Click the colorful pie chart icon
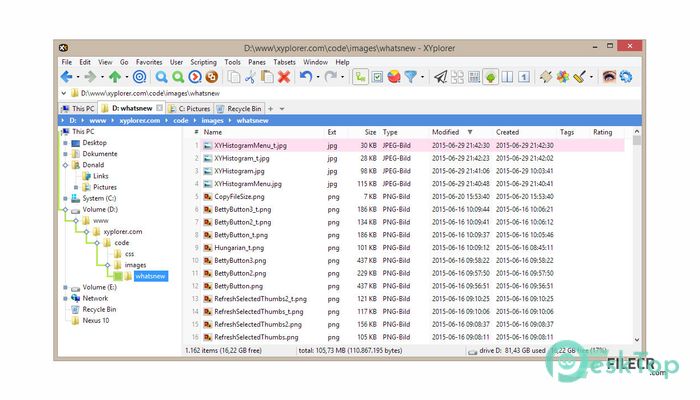700x400 pixels. (x=394, y=77)
